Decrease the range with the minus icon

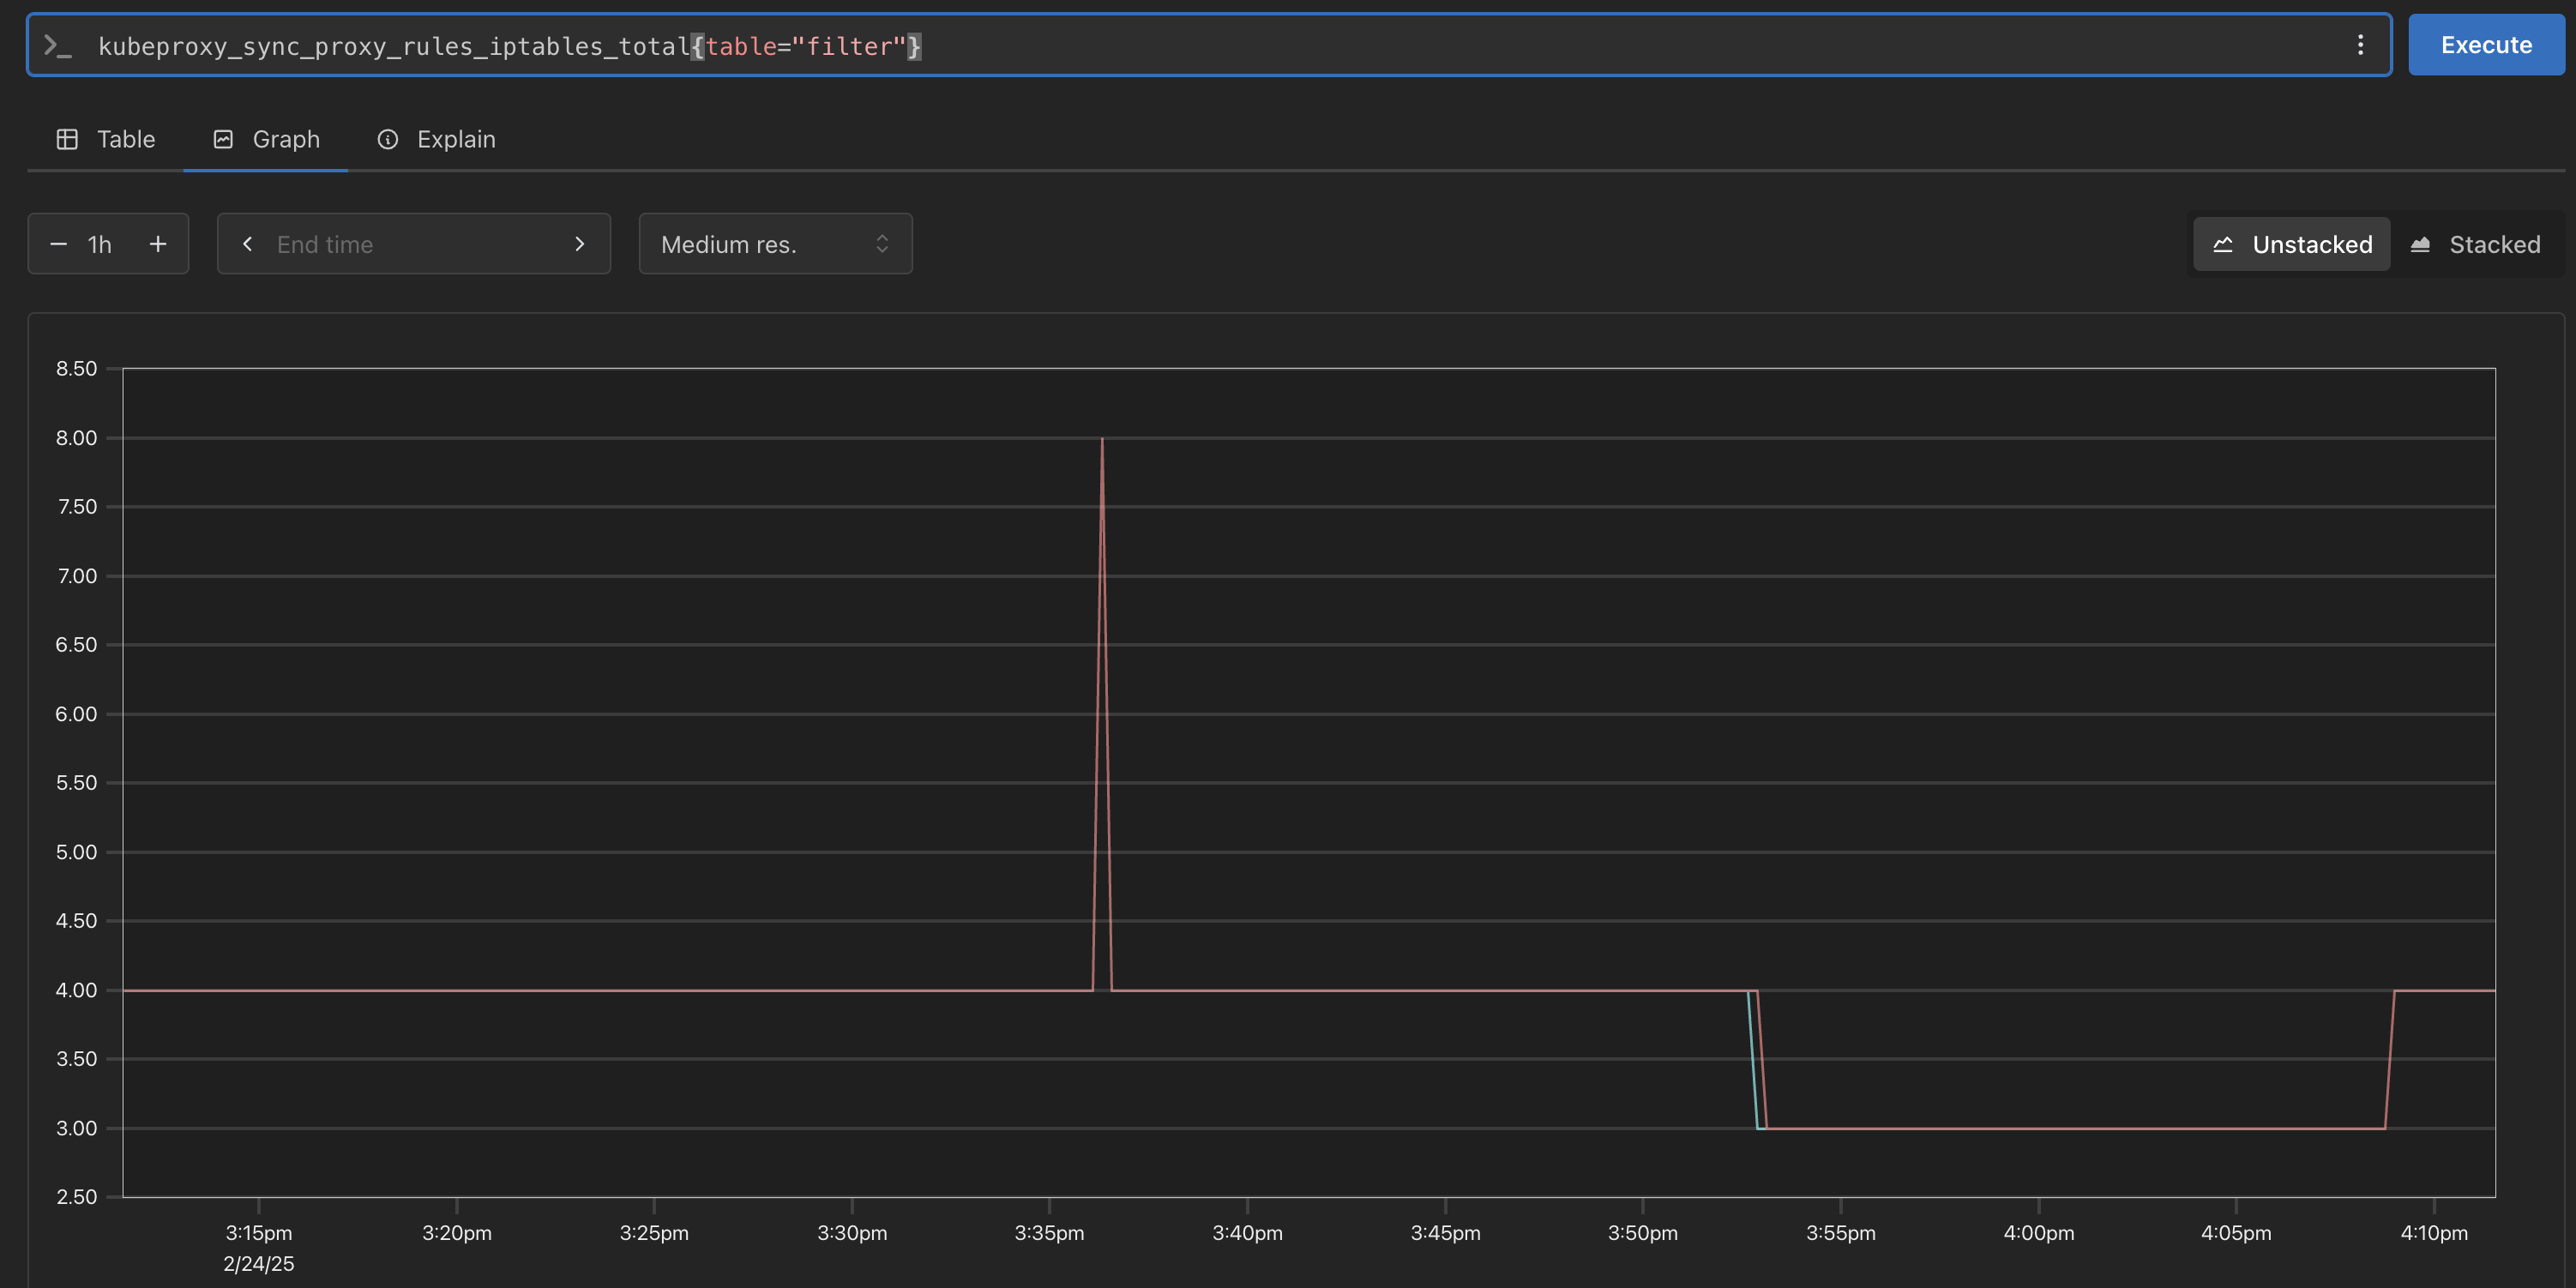[x=59, y=244]
